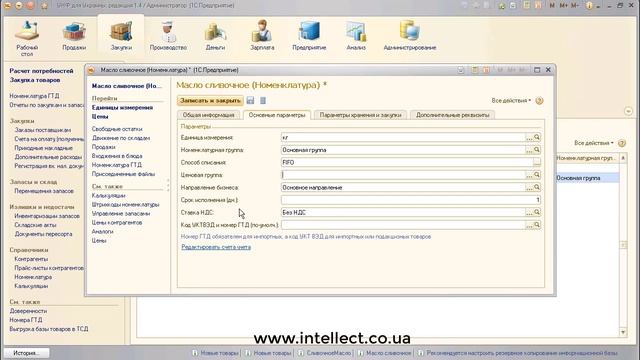Image resolution: width=640 pixels, height=360 pixels.
Task: Open selection list for Ставка НДС
Action: click(529, 212)
